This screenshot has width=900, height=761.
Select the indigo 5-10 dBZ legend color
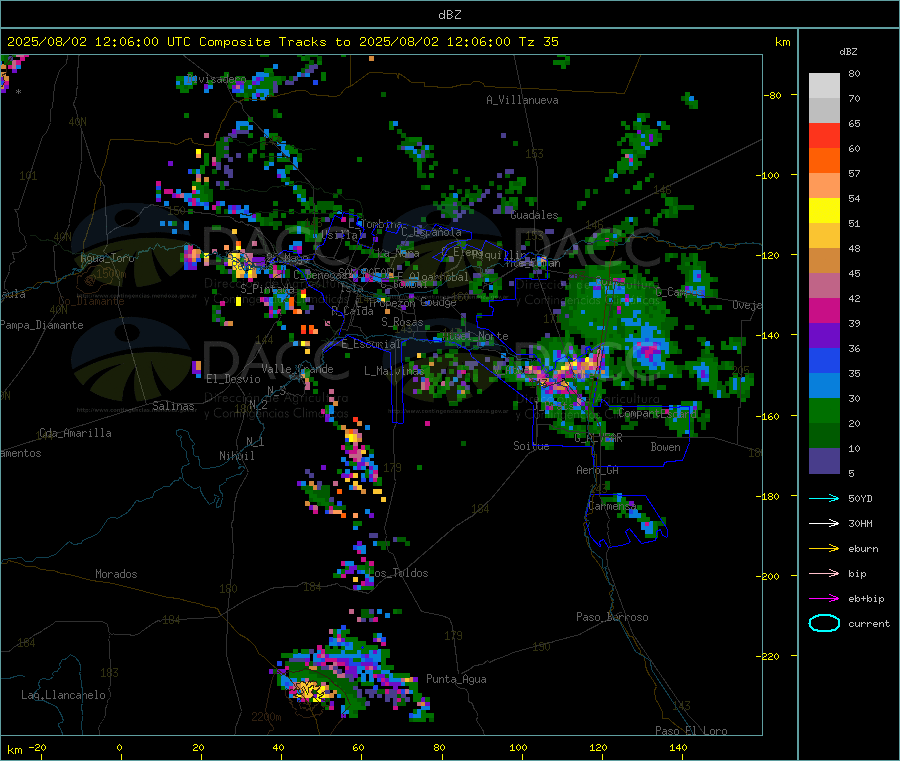[824, 461]
